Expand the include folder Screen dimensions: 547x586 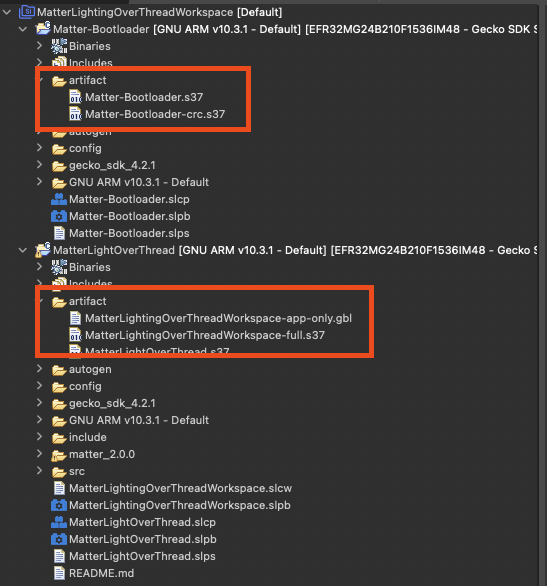(x=39, y=437)
